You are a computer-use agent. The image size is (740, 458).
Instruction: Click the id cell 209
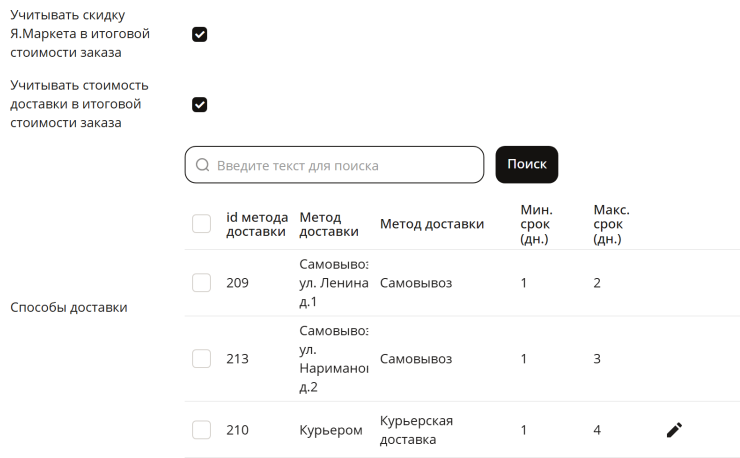point(237,283)
